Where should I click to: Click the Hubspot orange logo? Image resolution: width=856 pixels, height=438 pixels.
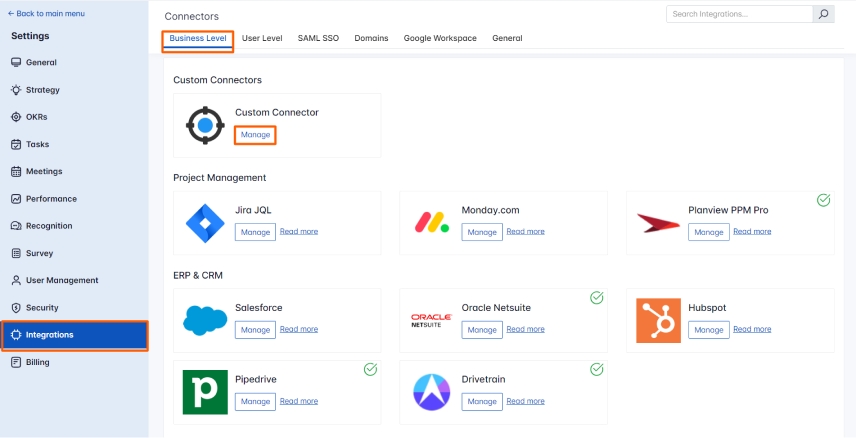pyautogui.click(x=658, y=321)
